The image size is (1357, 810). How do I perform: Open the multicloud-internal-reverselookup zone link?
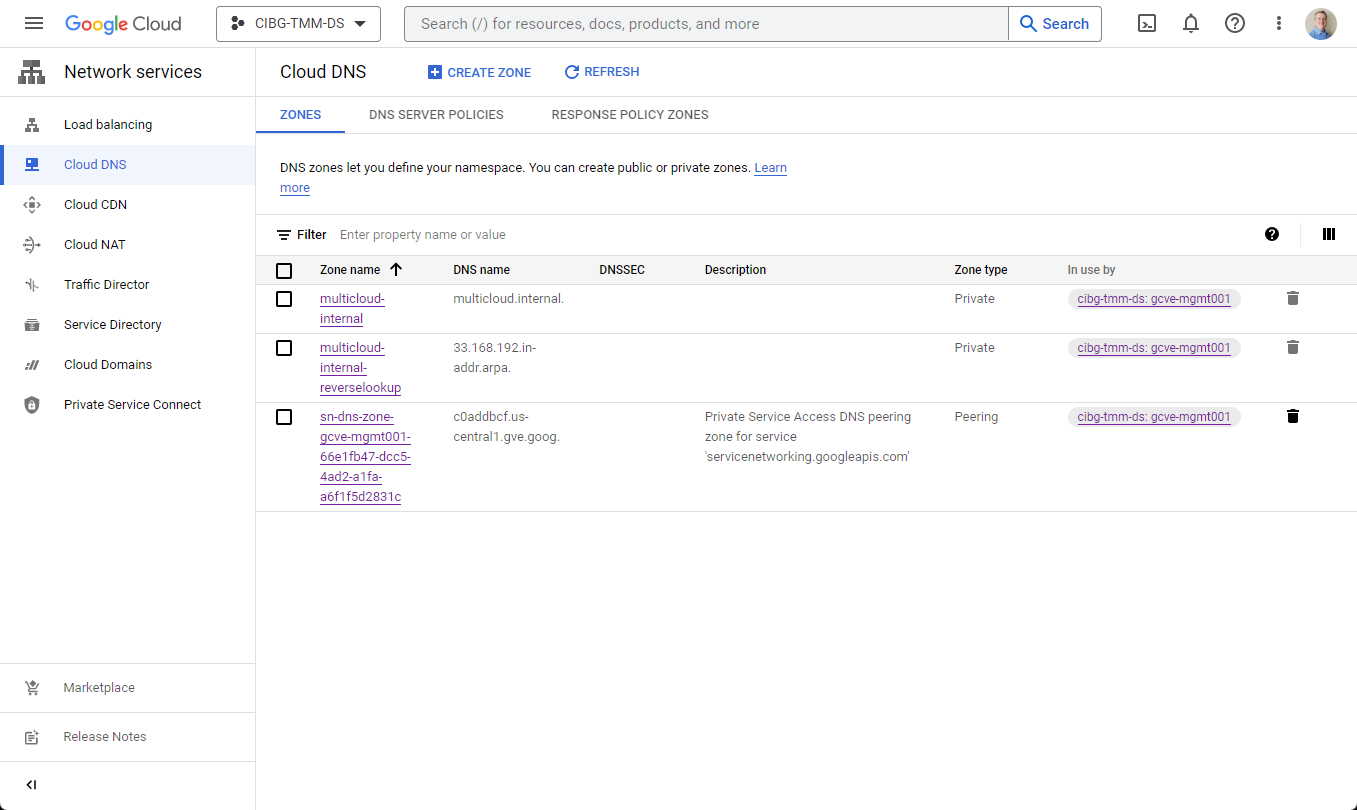point(360,368)
